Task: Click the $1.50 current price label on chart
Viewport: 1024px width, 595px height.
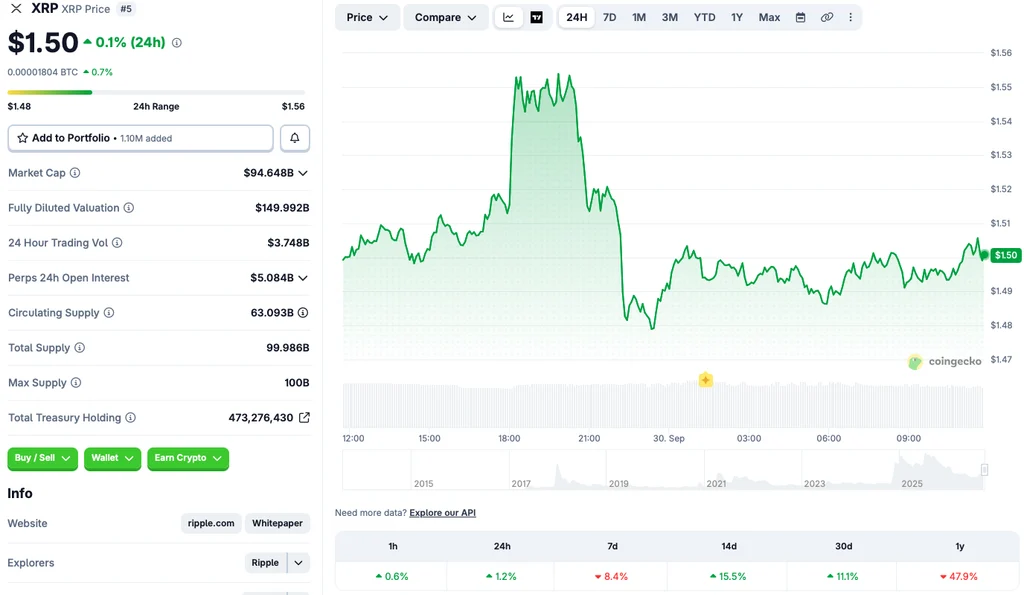Action: pyautogui.click(x=1006, y=255)
